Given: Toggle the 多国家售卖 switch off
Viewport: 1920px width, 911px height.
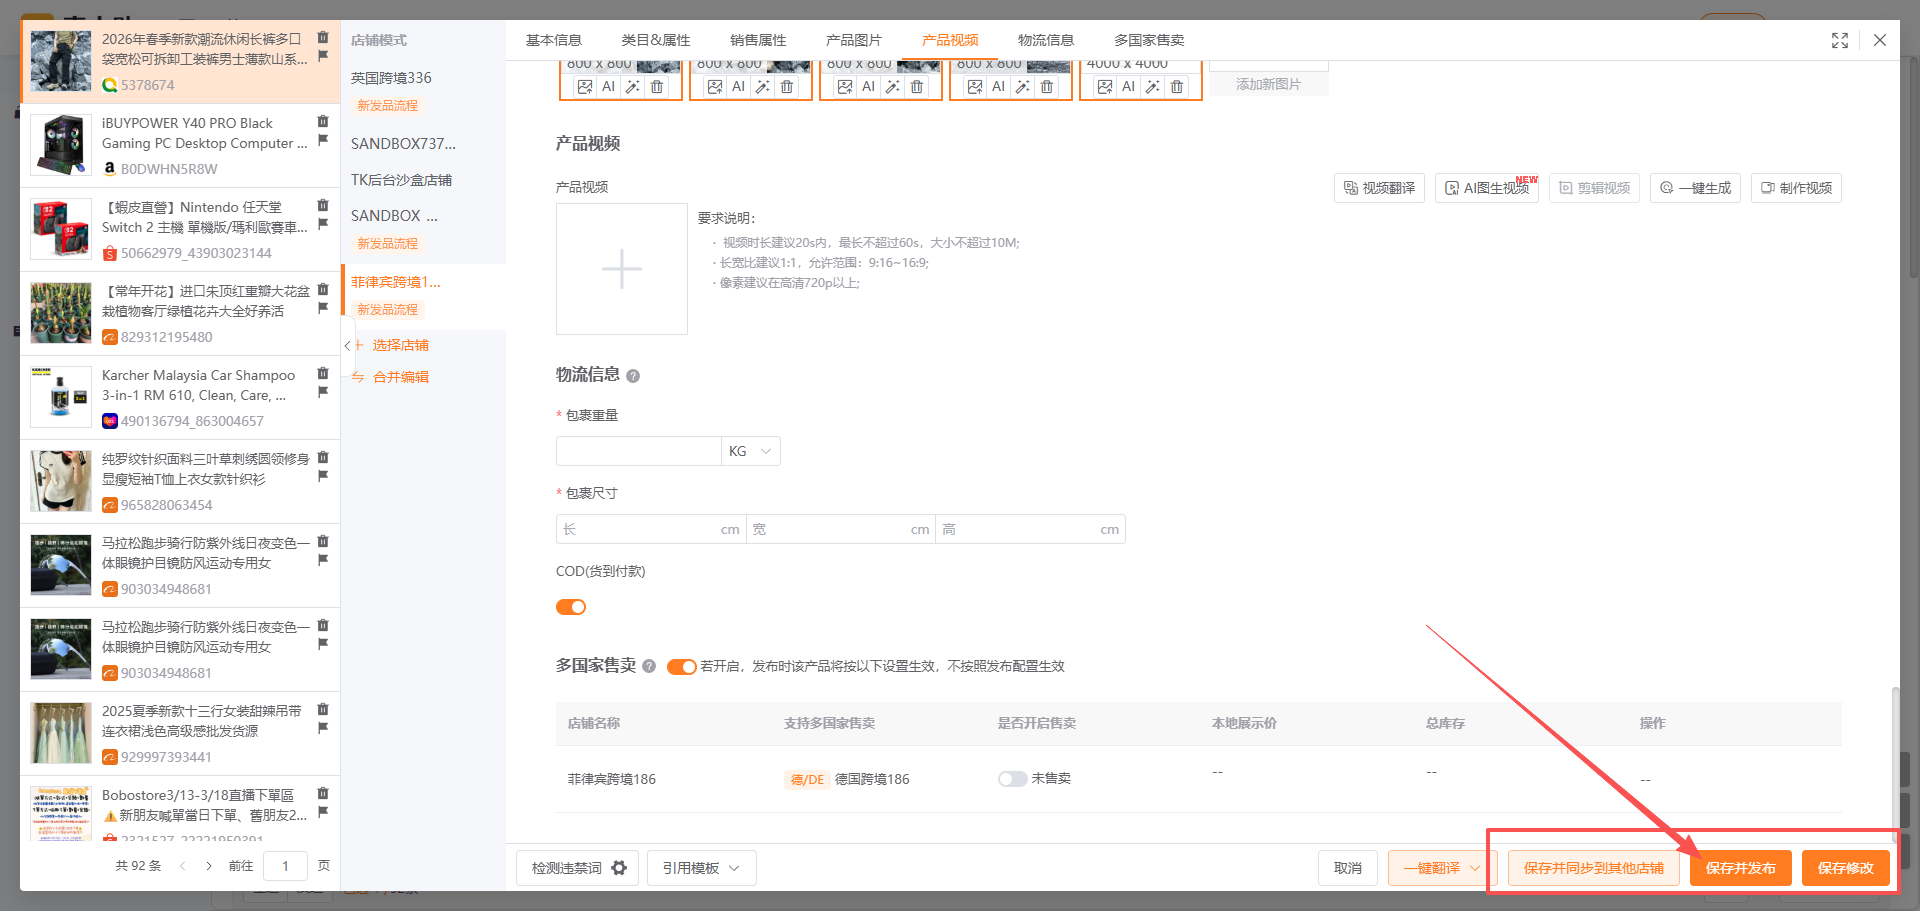Looking at the screenshot, I should pyautogui.click(x=682, y=667).
